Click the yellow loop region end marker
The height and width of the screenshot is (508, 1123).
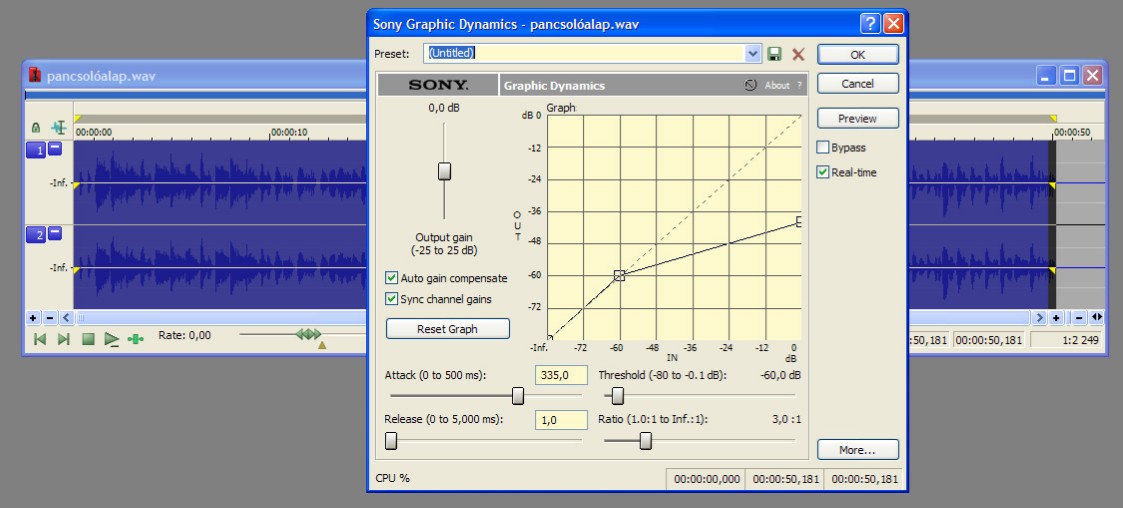pyautogui.click(x=1053, y=118)
